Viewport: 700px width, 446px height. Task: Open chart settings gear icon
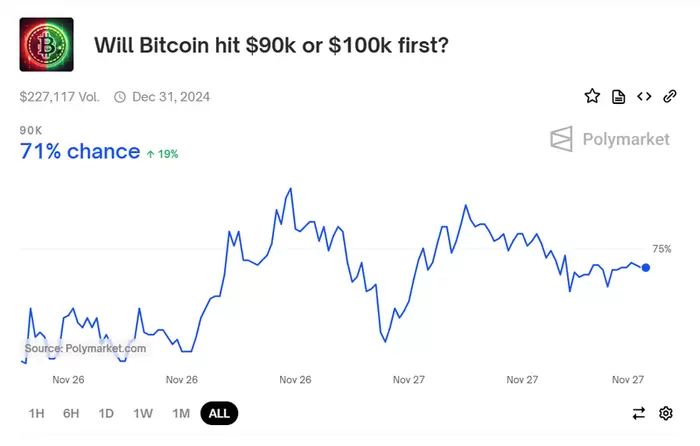click(x=666, y=413)
